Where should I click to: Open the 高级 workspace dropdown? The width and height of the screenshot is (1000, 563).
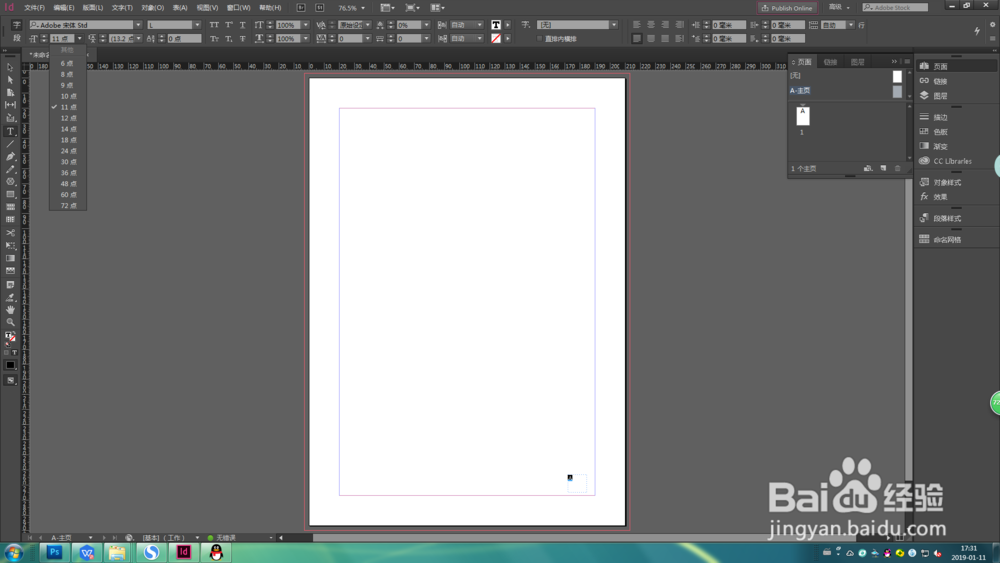tap(839, 8)
